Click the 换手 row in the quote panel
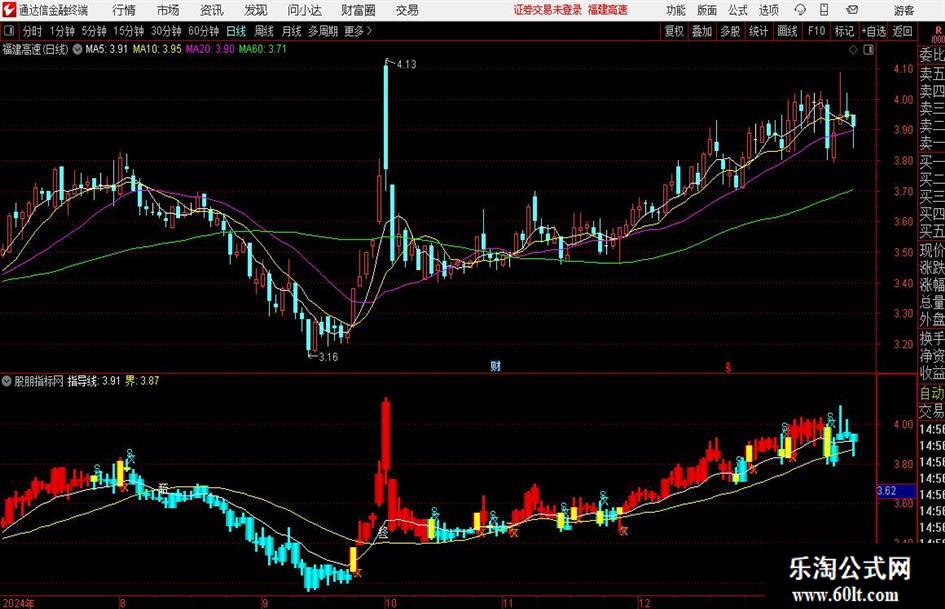The width and height of the screenshot is (945, 609). 932,338
